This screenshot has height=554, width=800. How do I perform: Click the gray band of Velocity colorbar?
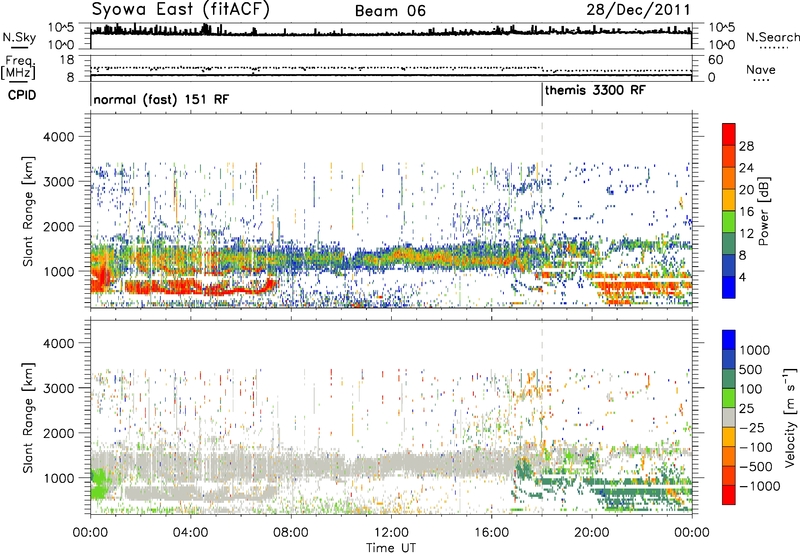729,417
